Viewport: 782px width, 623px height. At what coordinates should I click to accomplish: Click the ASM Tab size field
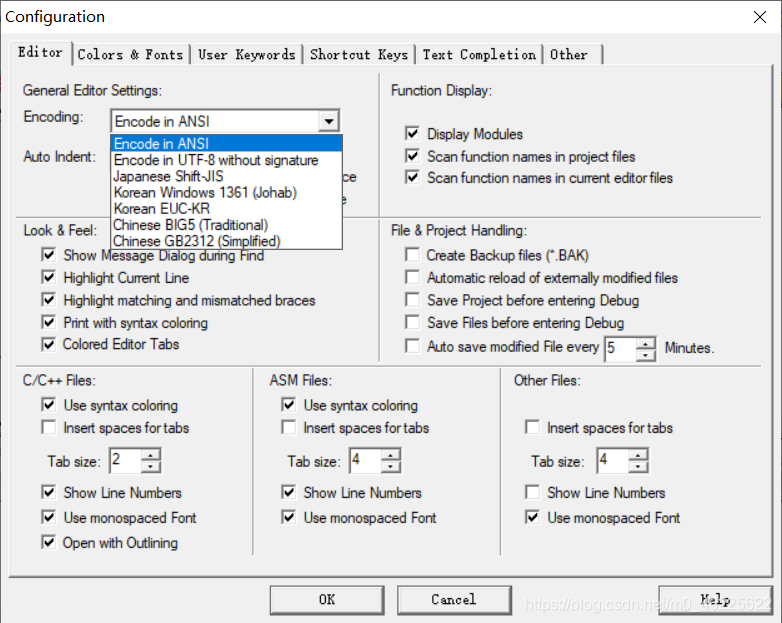coord(366,460)
